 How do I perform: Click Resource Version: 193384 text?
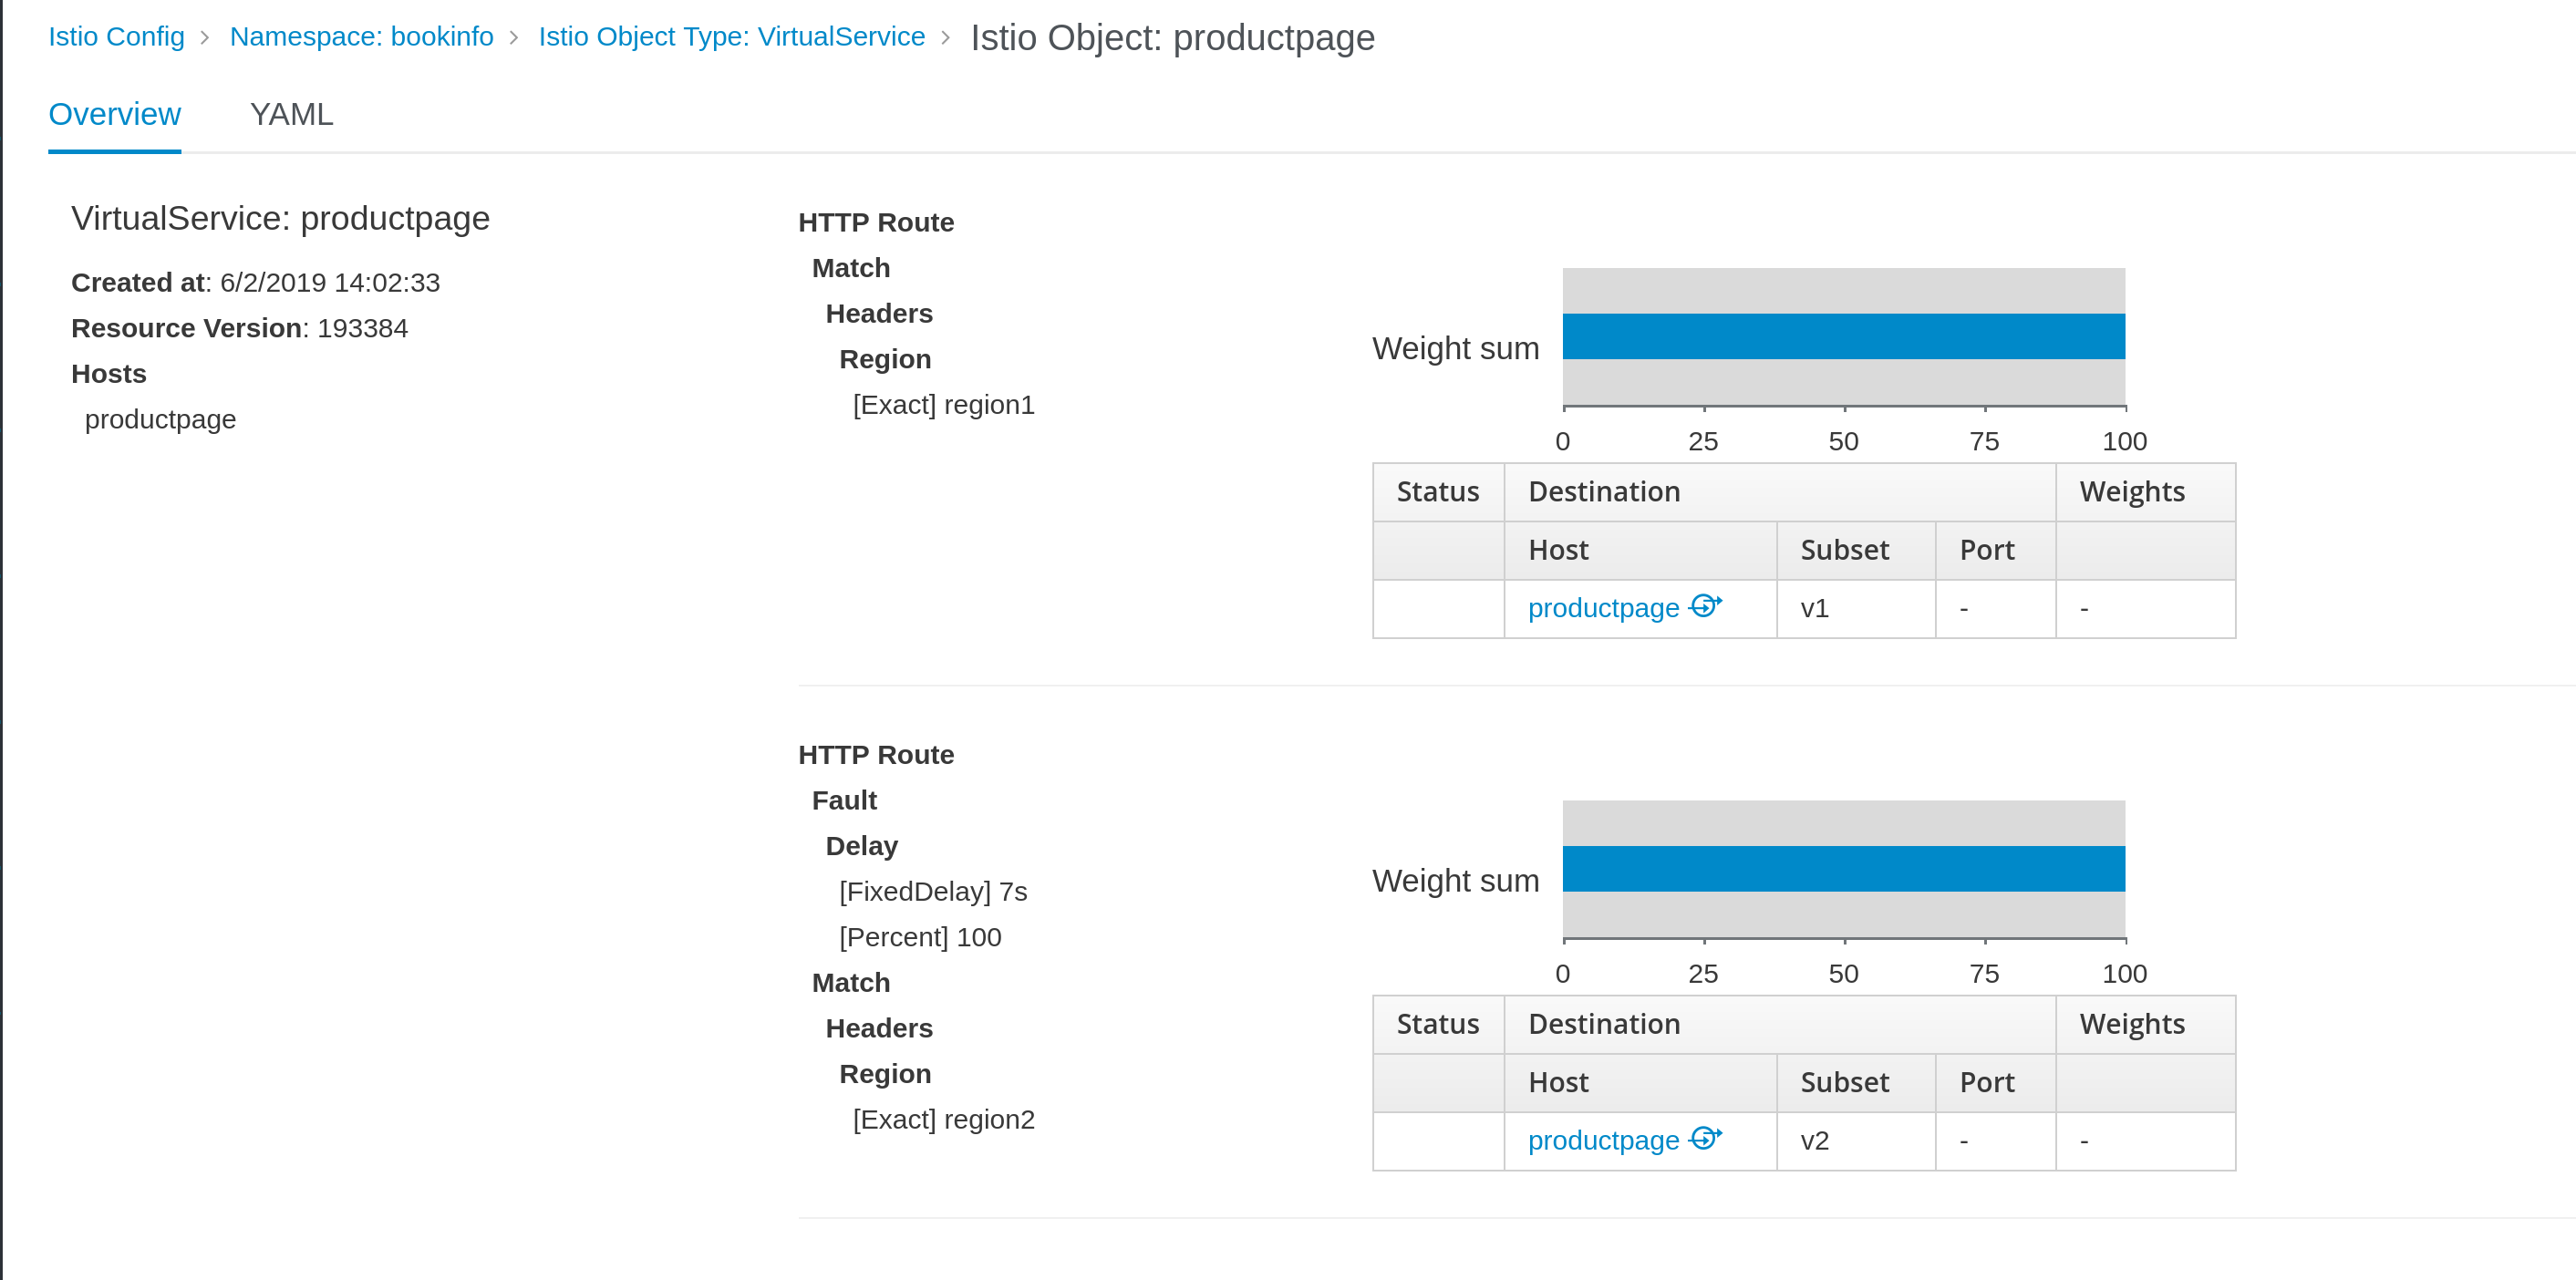(x=239, y=328)
